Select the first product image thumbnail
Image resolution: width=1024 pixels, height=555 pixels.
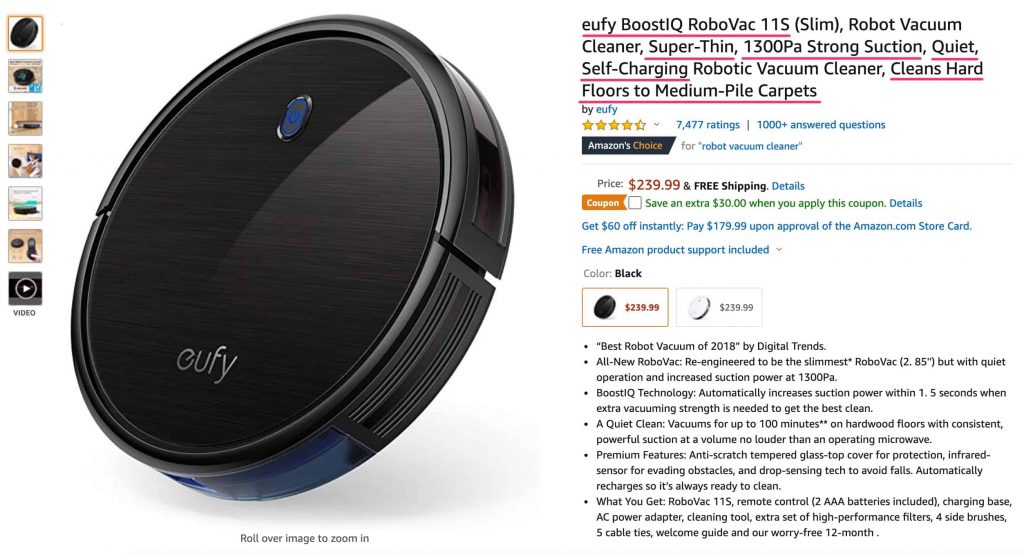tap(25, 33)
